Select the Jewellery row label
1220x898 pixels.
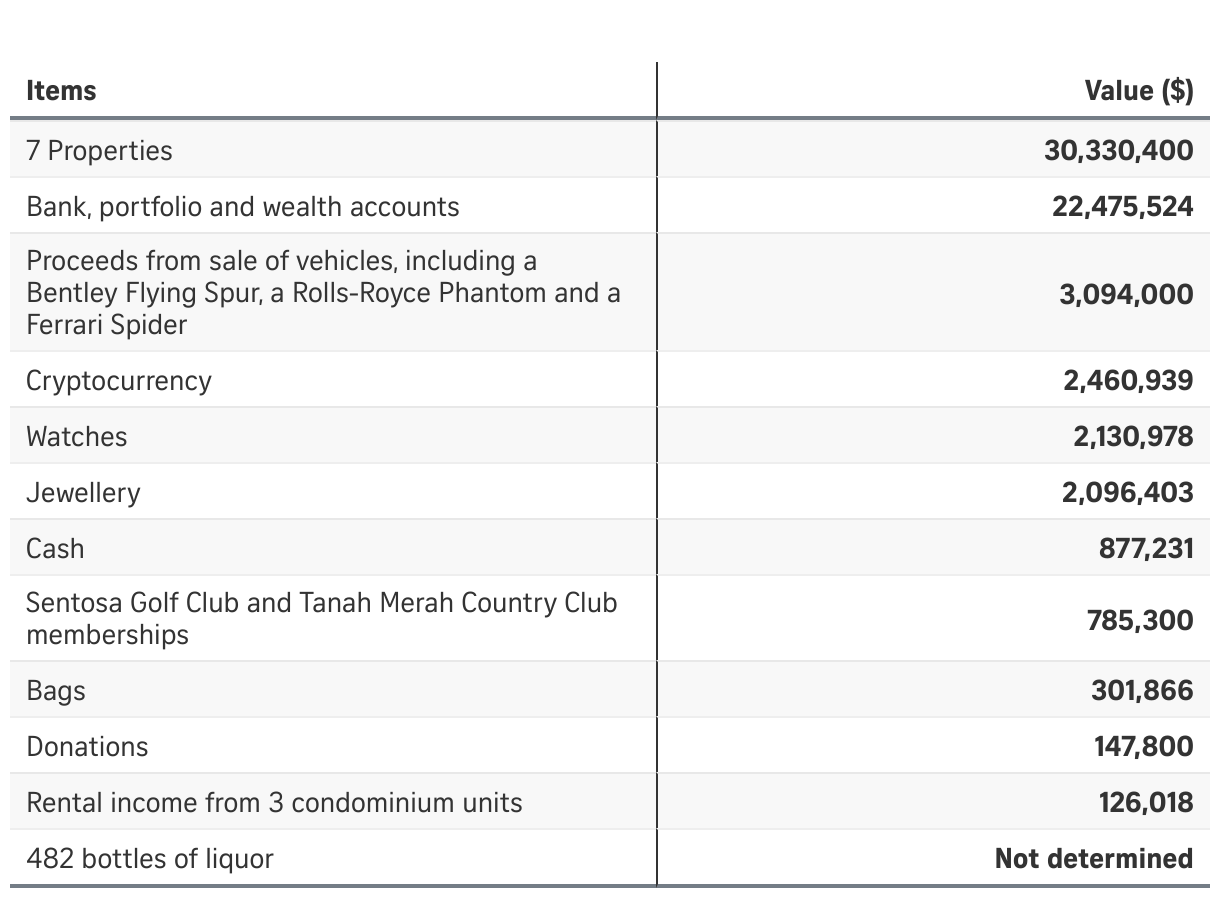(x=83, y=493)
